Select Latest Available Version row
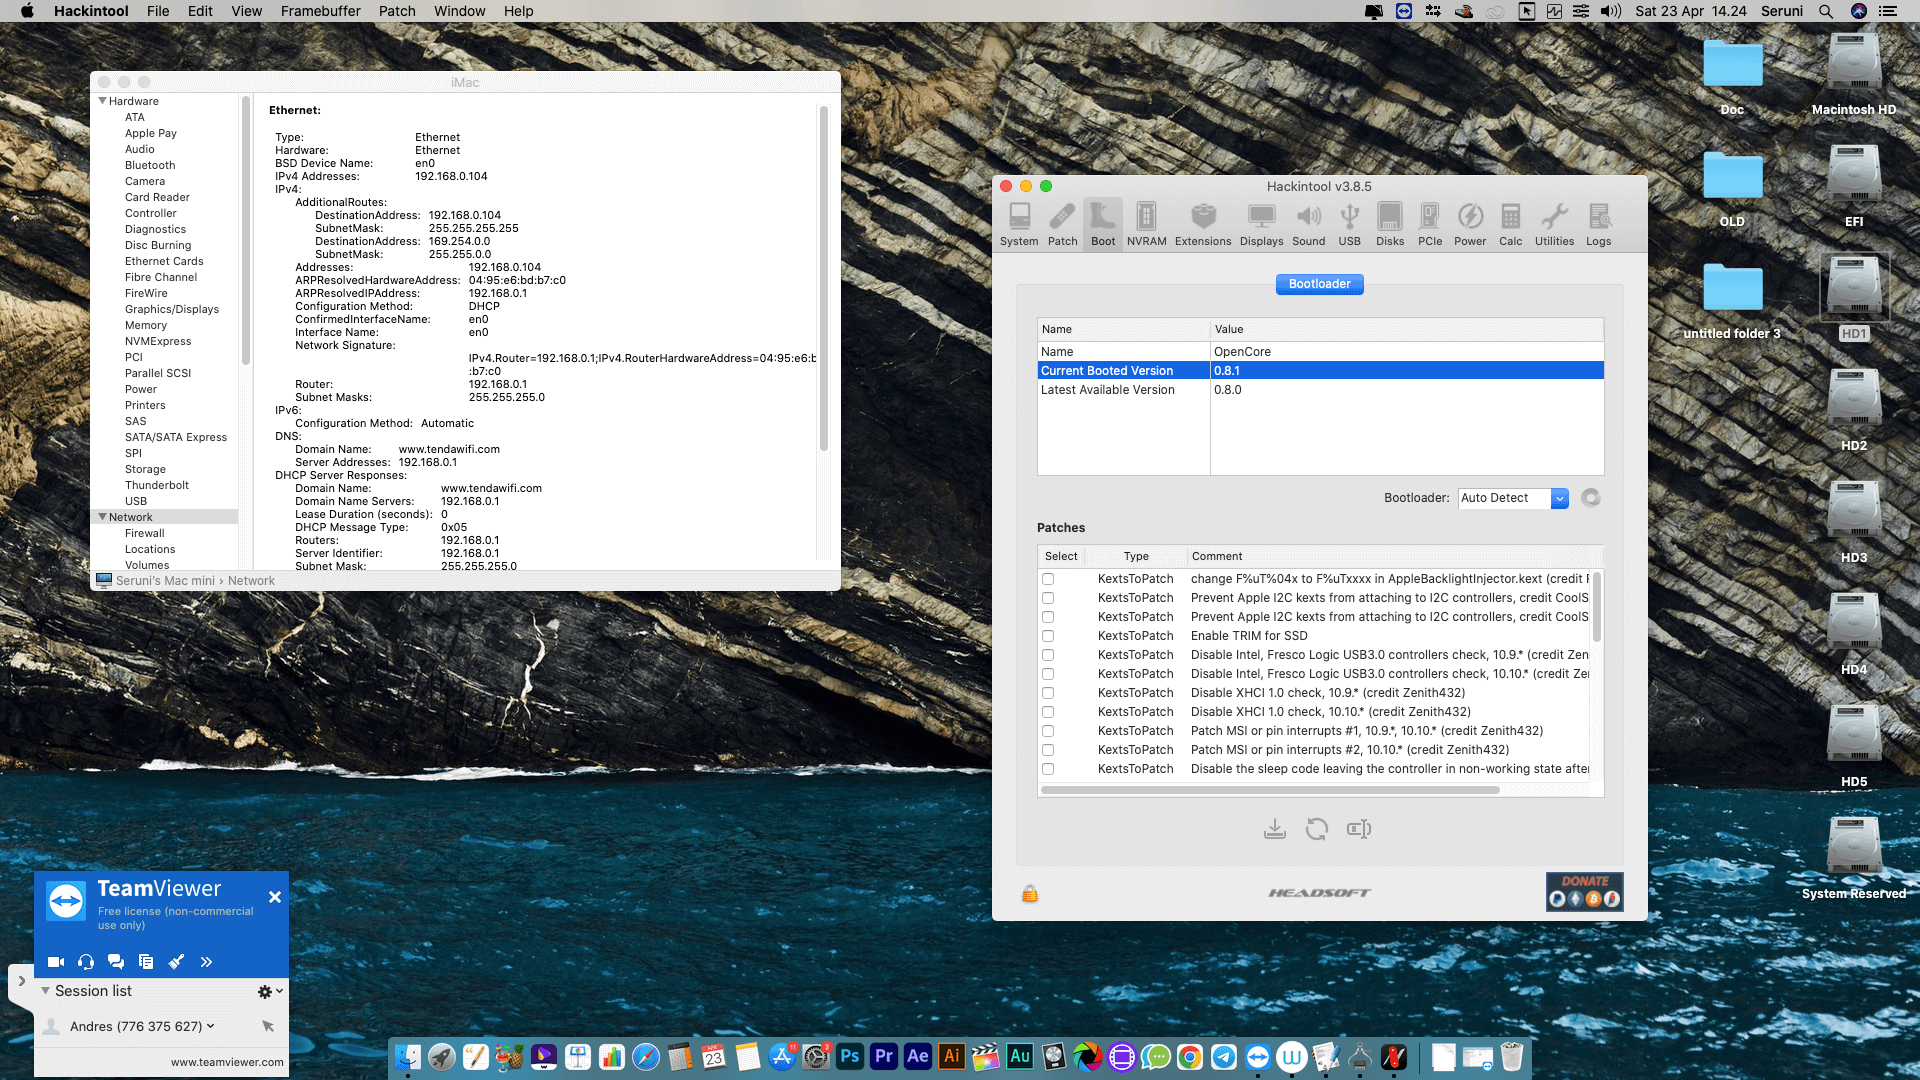 (1320, 390)
